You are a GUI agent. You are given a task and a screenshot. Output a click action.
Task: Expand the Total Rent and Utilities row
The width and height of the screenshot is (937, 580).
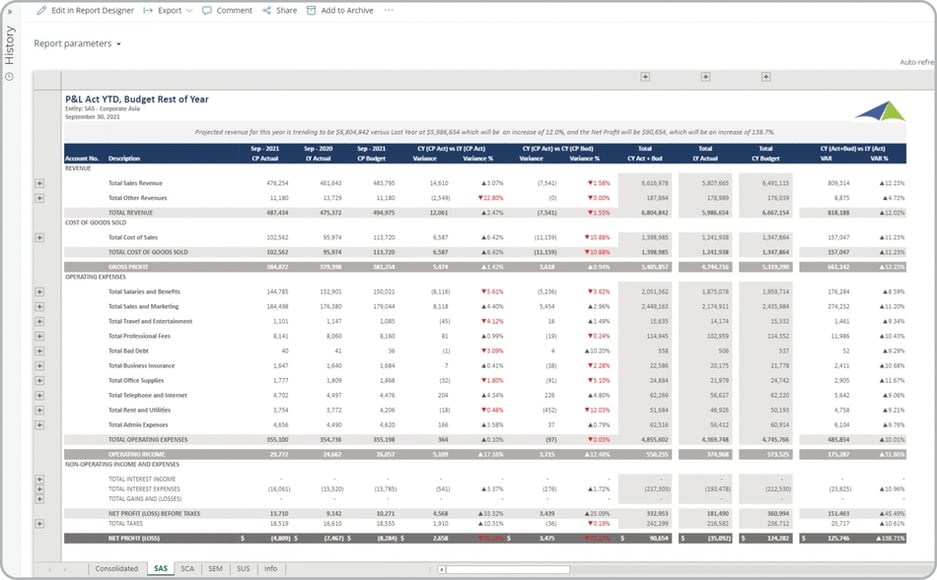click(x=40, y=410)
